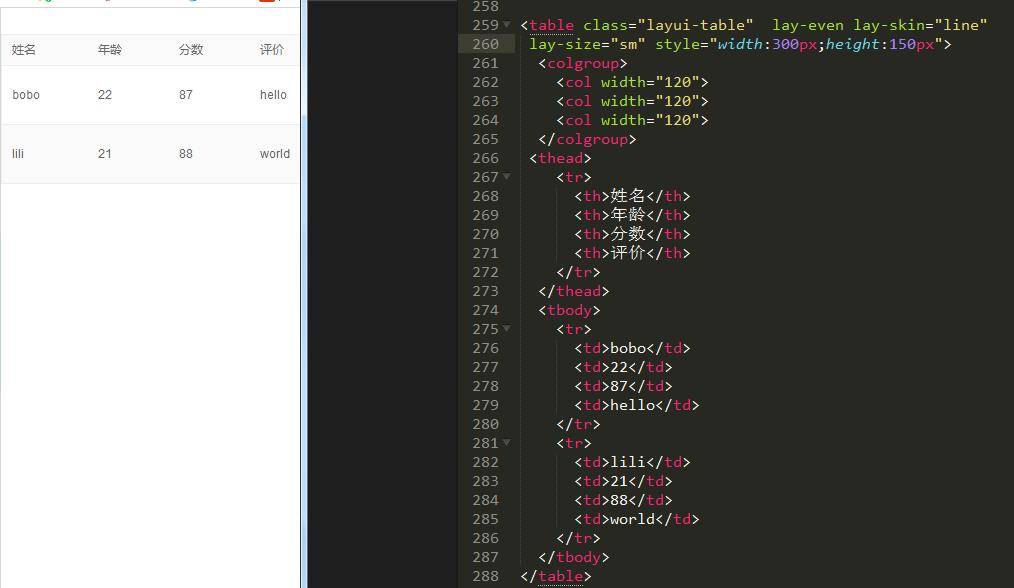Click the td 88 code line

point(623,500)
